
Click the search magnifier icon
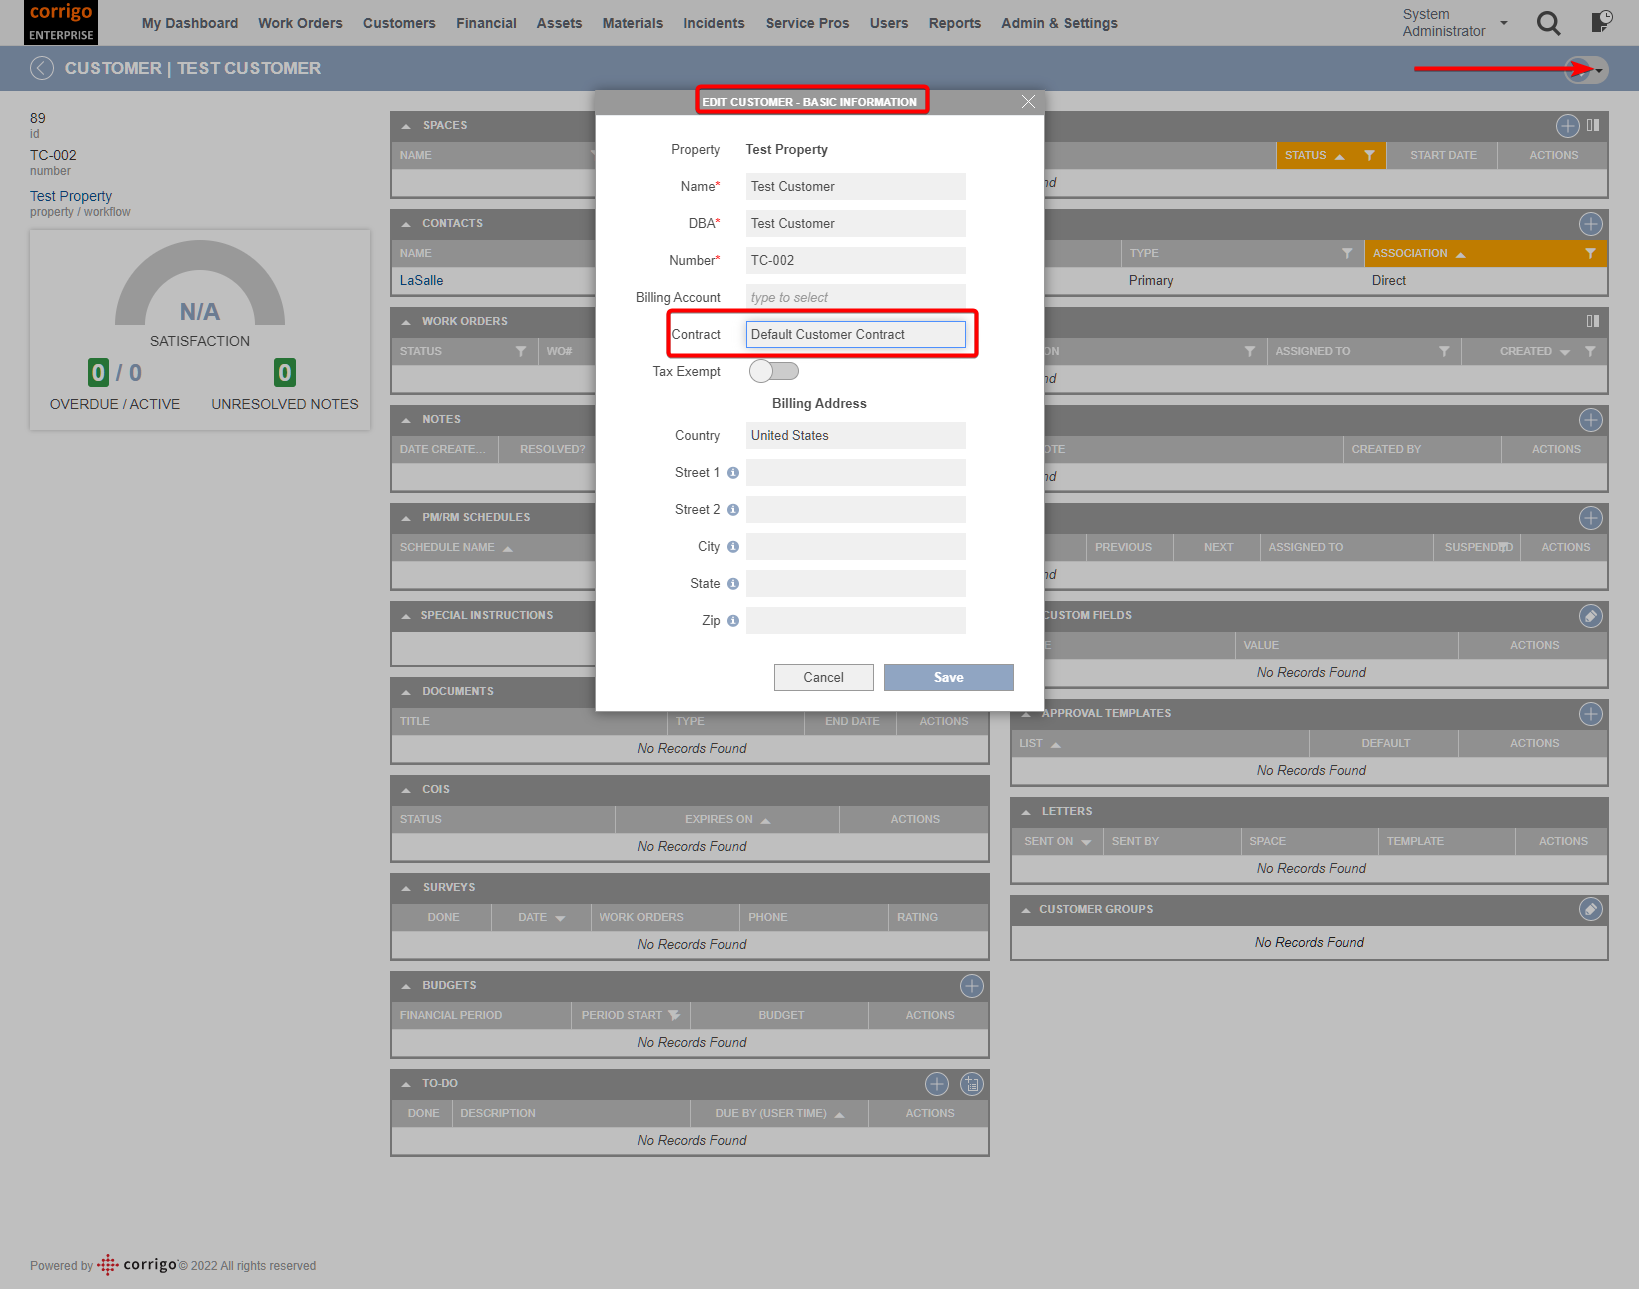click(x=1548, y=23)
